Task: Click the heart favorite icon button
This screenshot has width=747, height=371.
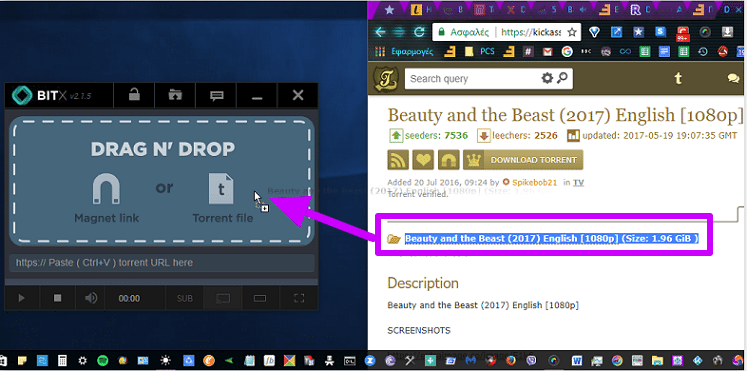Action: [x=423, y=160]
